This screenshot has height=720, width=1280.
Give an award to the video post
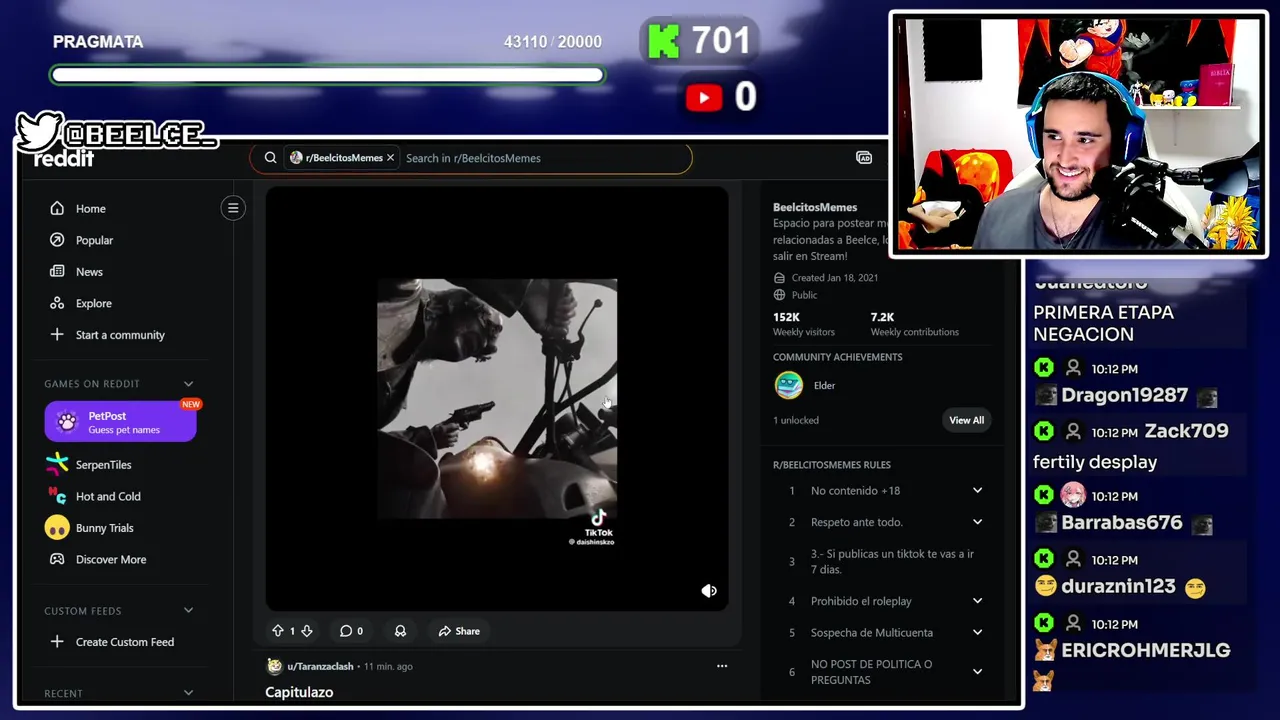coord(400,631)
